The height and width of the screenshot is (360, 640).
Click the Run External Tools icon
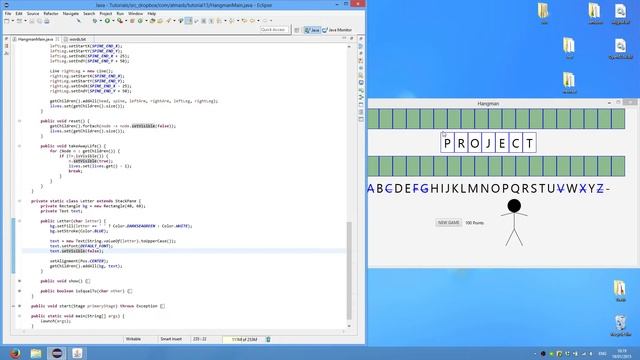pyautogui.click(x=120, y=21)
